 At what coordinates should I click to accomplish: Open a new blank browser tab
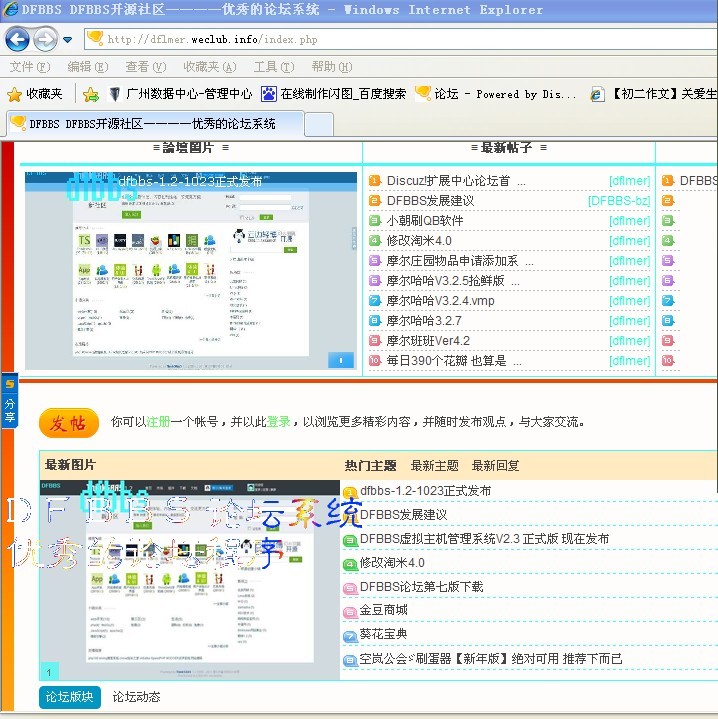319,125
